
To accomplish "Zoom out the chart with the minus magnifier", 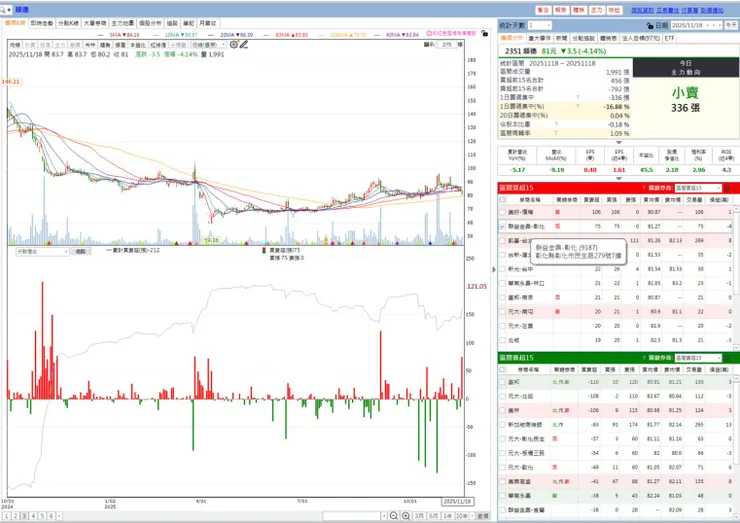I will (394, 516).
